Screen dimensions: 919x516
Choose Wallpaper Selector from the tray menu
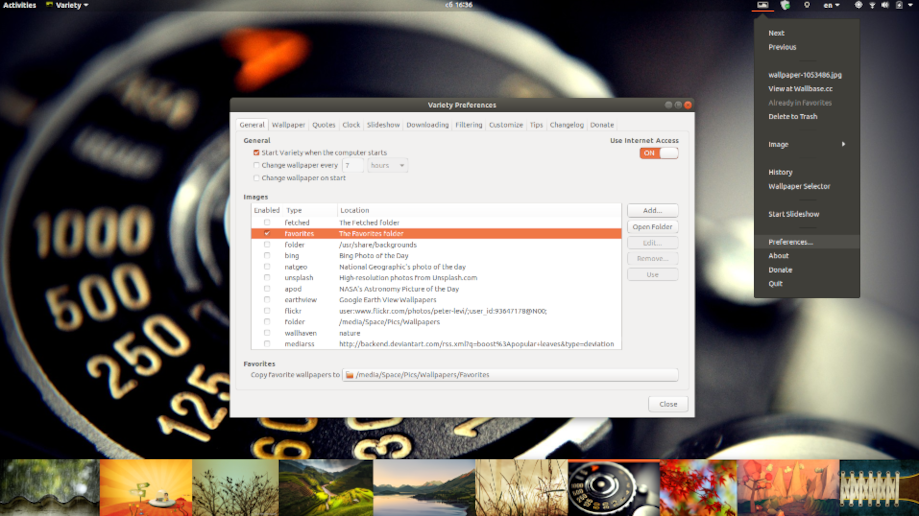point(799,186)
